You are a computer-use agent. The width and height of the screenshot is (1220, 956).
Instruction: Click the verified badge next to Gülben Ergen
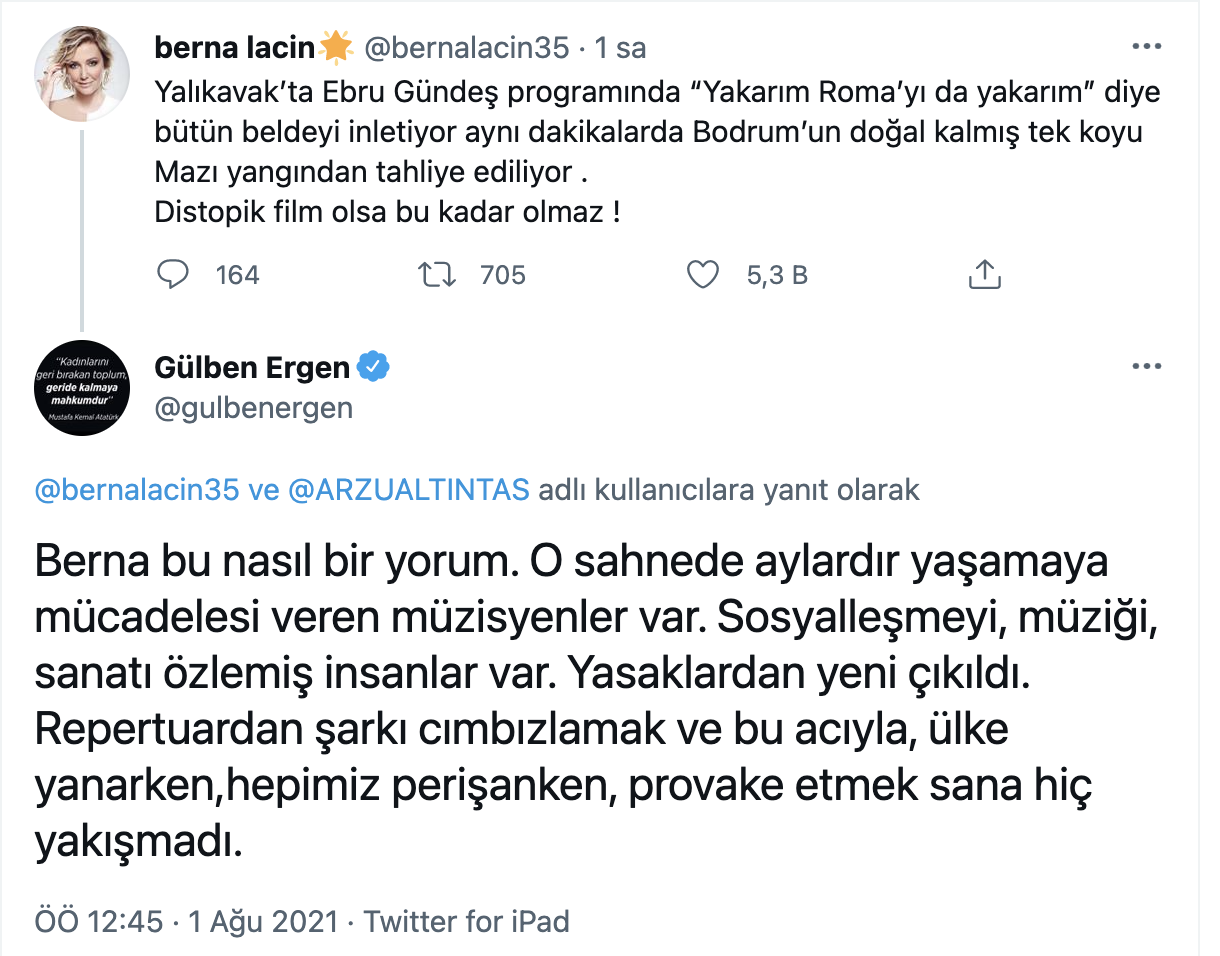click(x=374, y=366)
